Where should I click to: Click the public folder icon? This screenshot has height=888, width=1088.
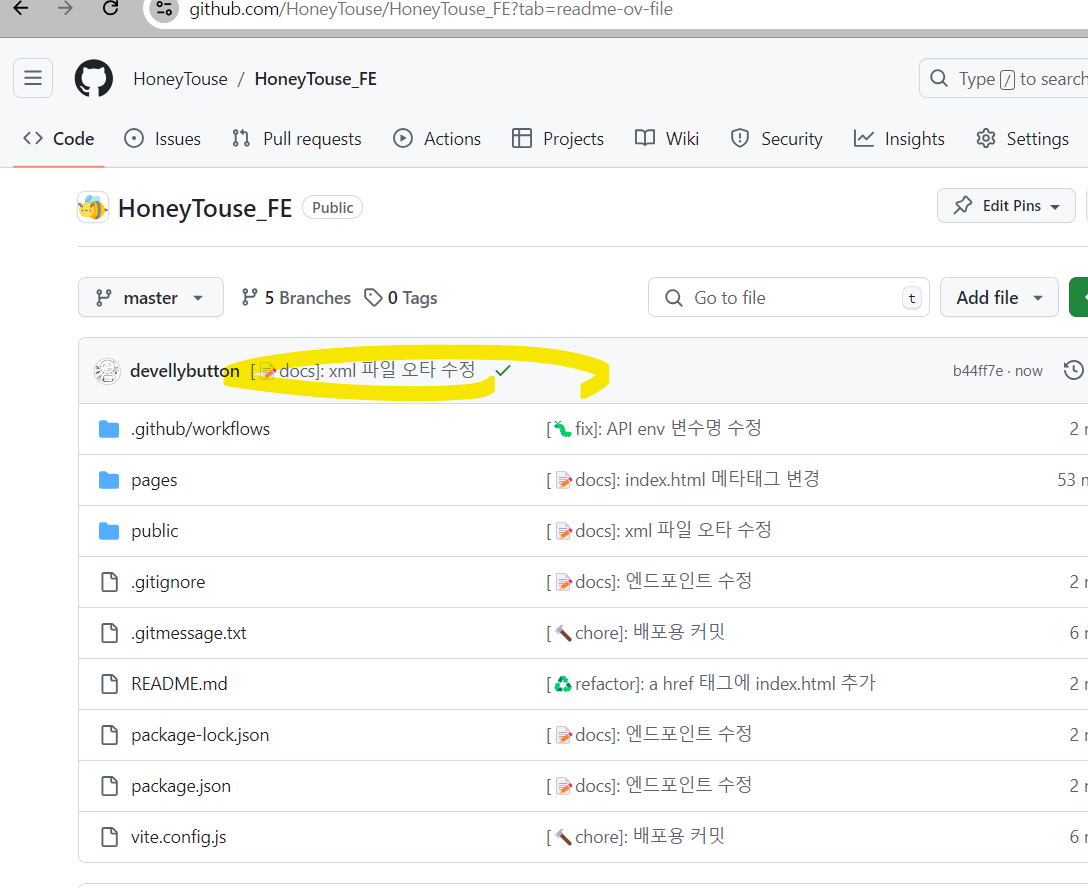pyautogui.click(x=109, y=531)
